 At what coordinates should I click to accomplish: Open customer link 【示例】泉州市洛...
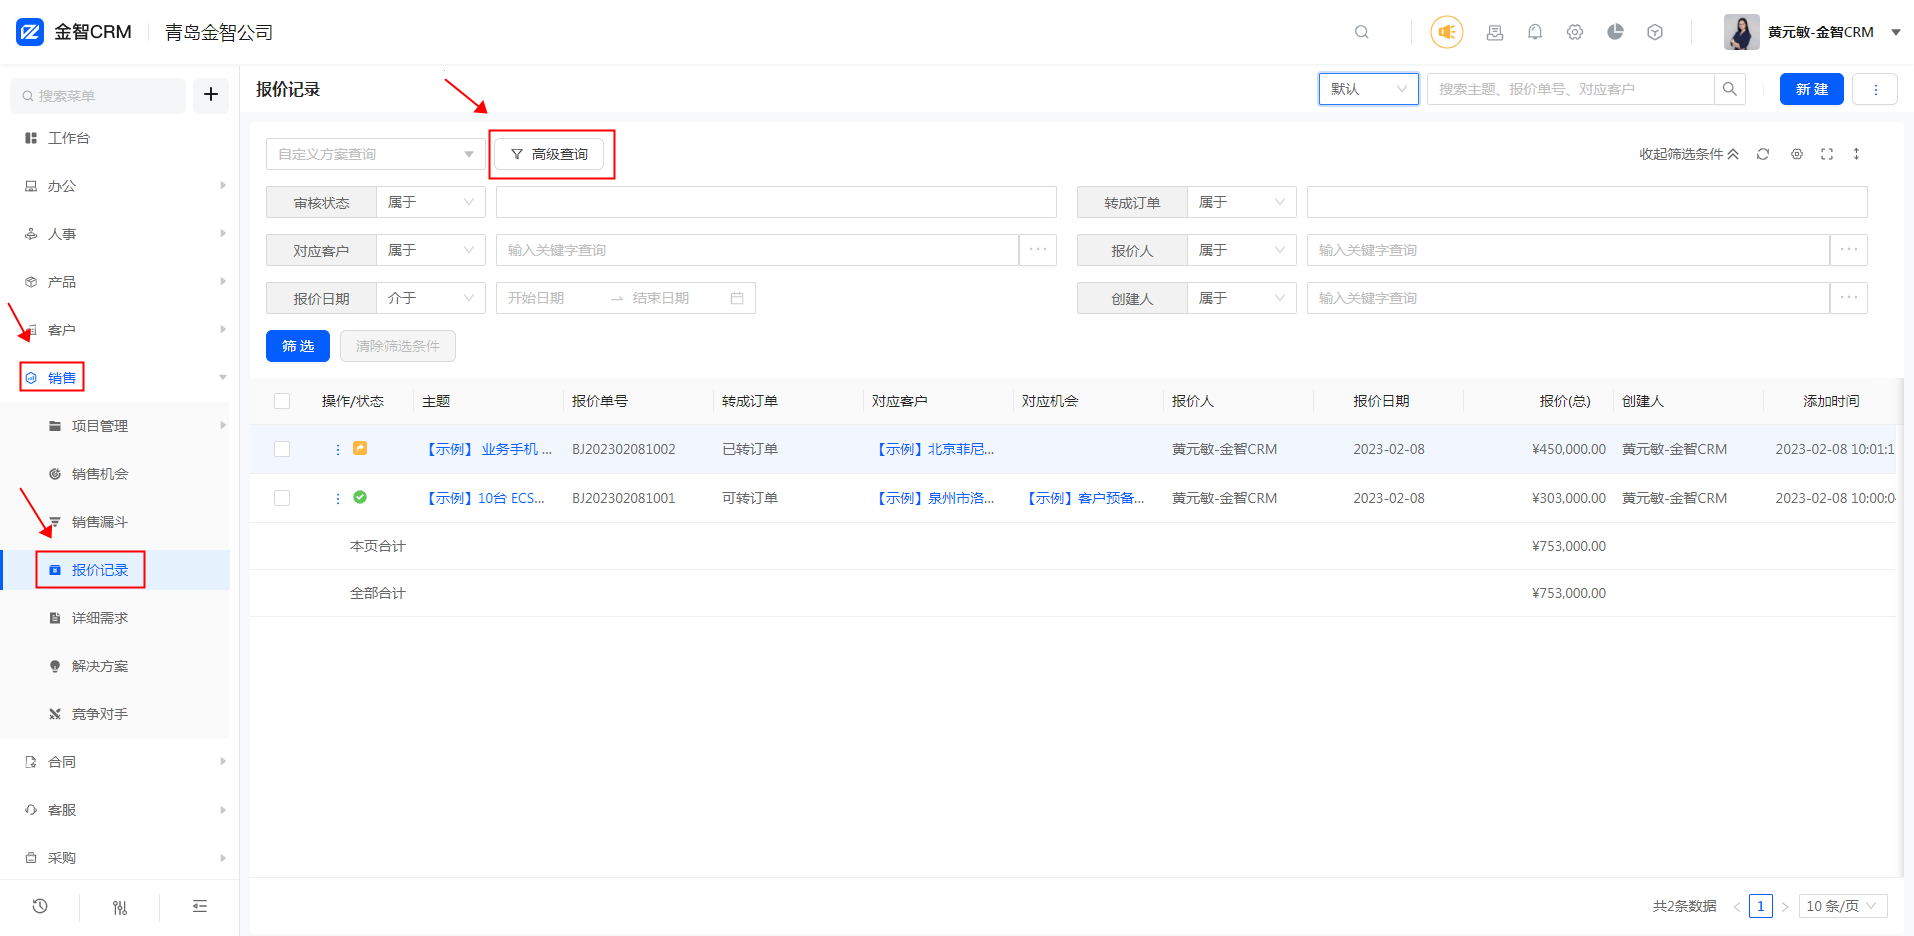(x=935, y=498)
